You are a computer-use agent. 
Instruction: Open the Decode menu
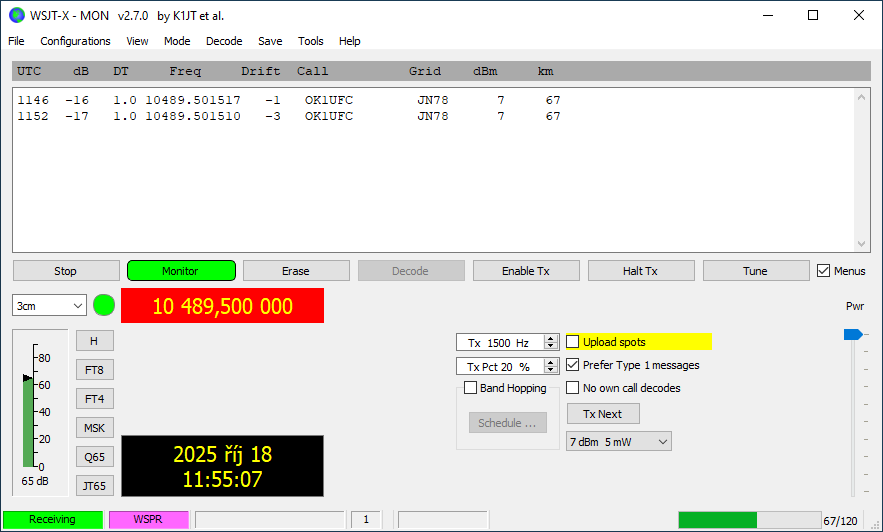coord(224,41)
